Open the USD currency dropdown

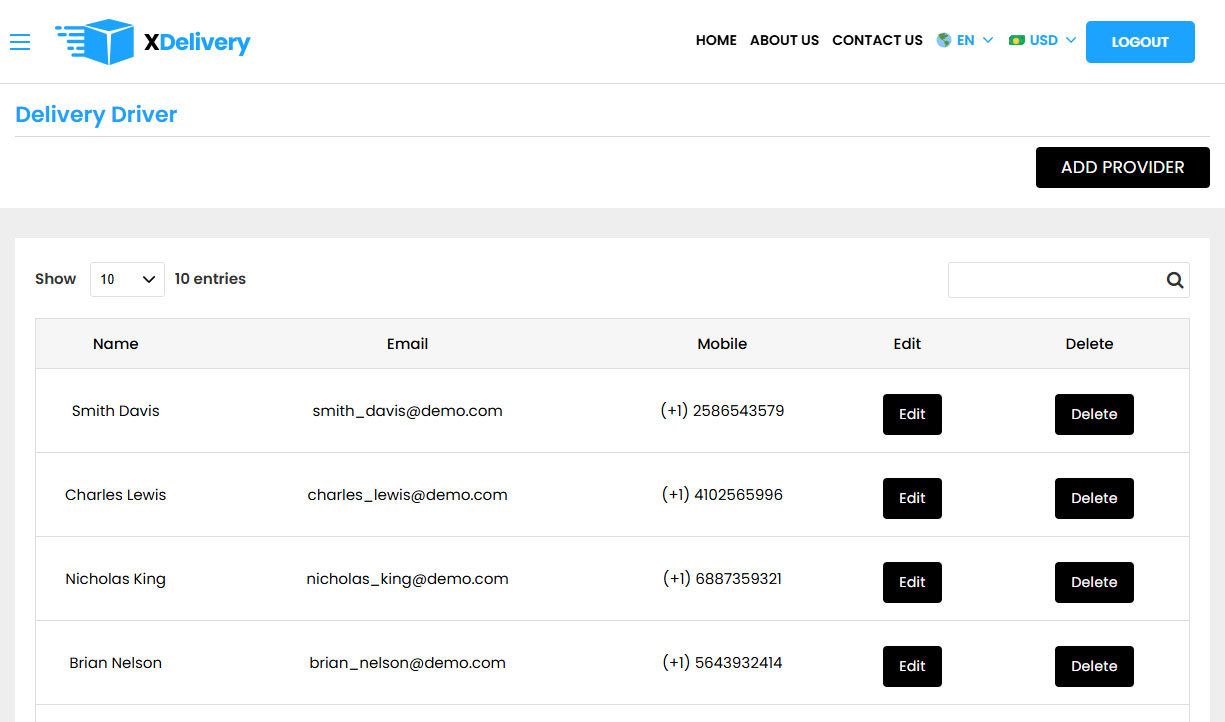click(x=1043, y=40)
